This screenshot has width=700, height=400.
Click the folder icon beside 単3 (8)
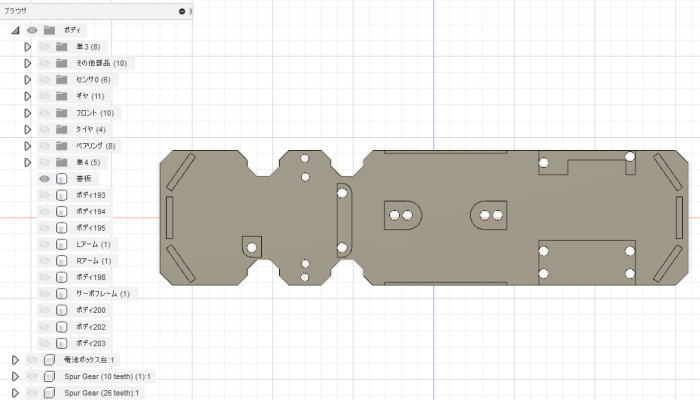[x=62, y=47]
